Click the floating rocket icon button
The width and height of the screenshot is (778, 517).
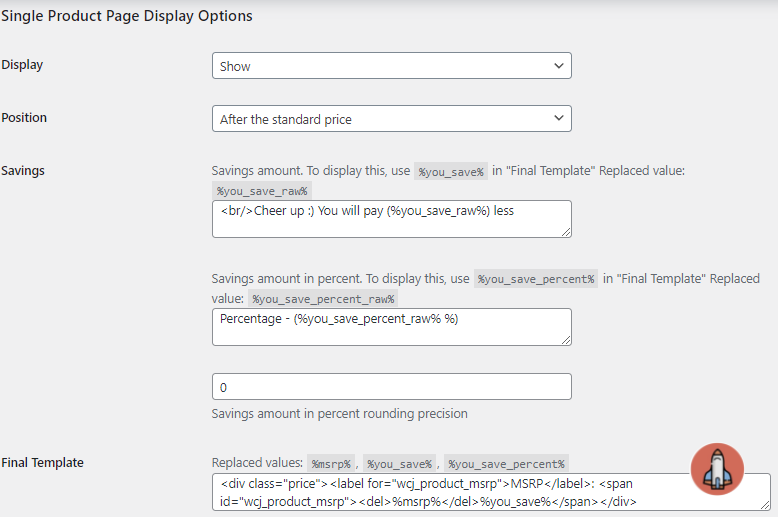[x=717, y=469]
